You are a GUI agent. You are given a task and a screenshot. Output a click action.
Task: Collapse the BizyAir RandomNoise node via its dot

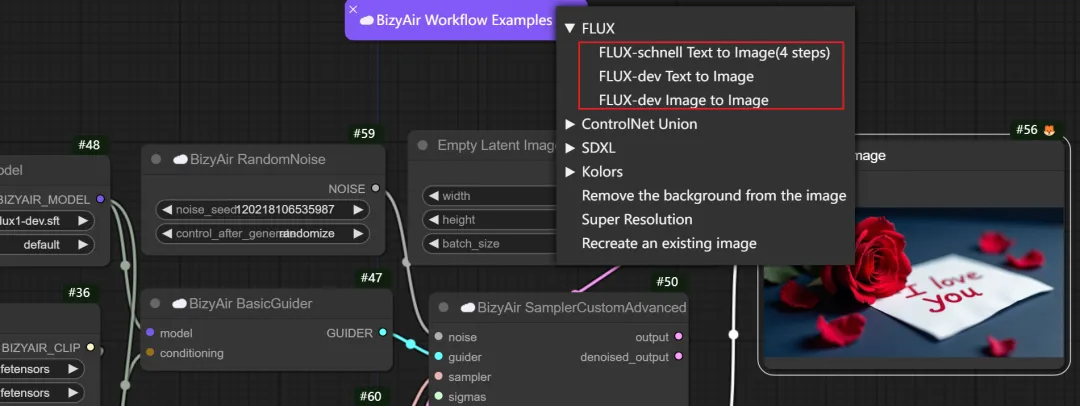[156, 159]
